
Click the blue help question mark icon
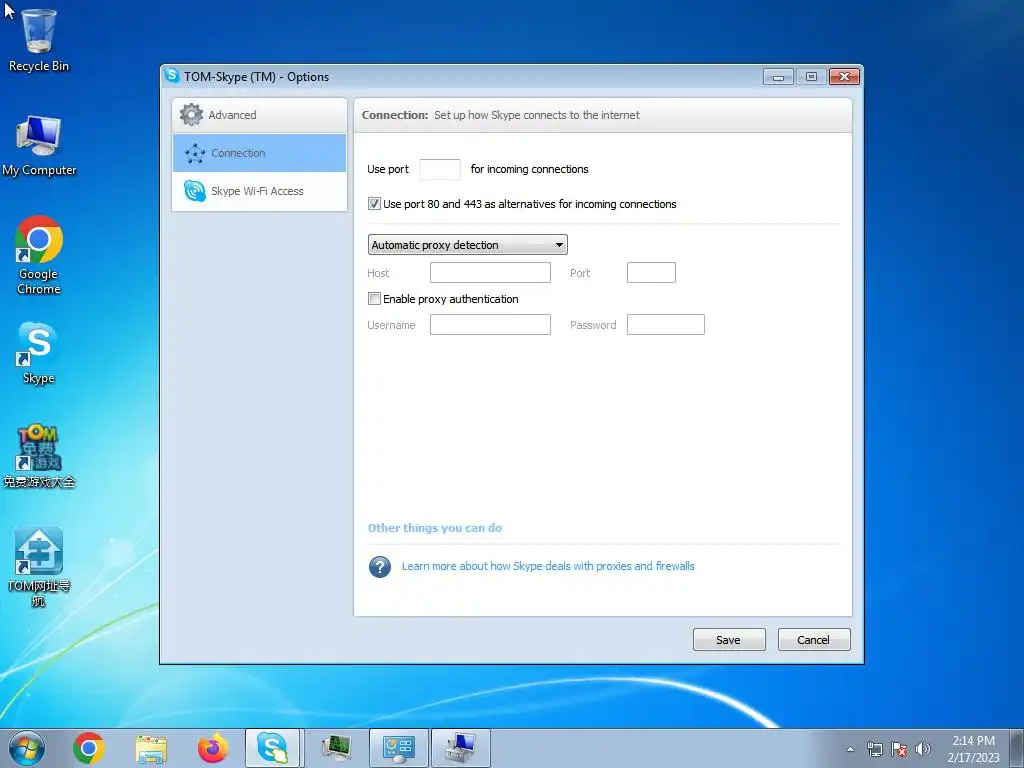point(379,566)
